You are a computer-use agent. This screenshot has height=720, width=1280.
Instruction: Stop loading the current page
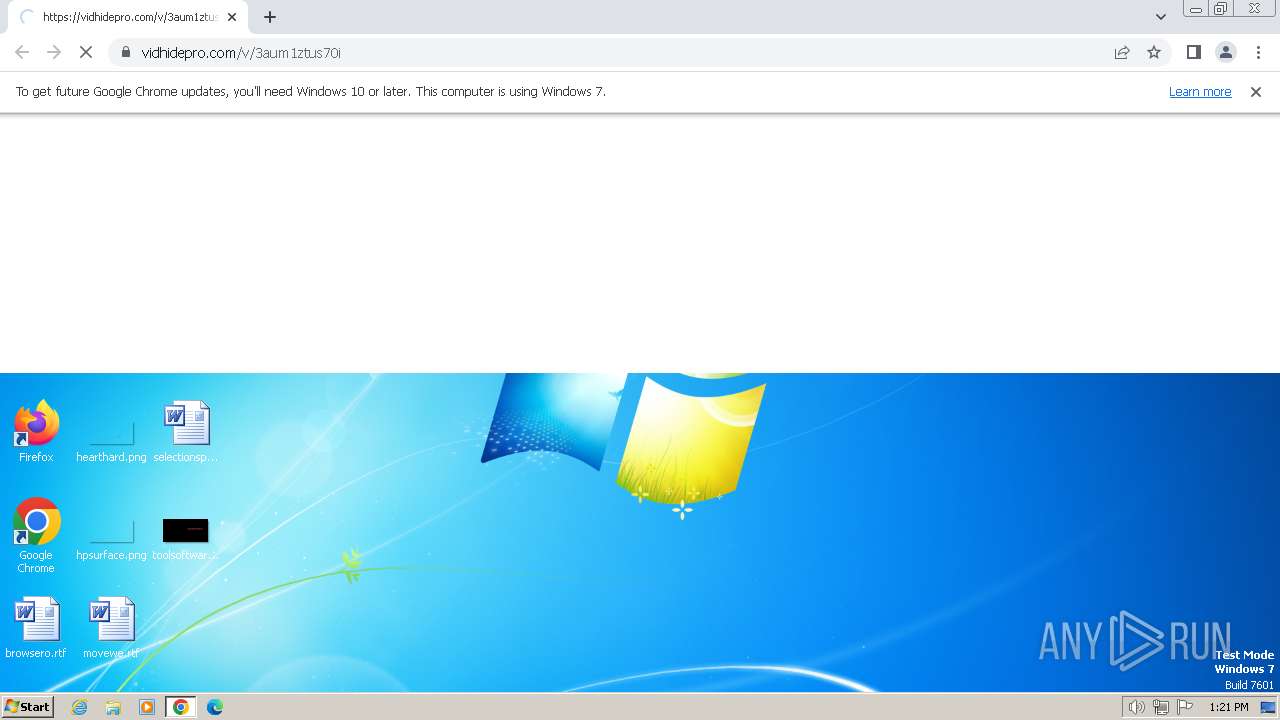[x=87, y=52]
